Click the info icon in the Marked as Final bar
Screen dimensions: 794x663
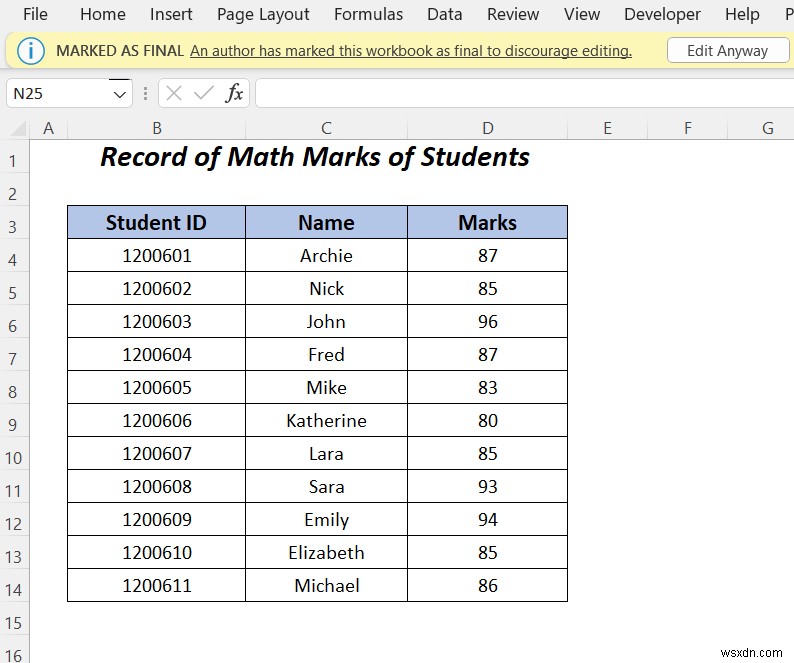(32, 51)
